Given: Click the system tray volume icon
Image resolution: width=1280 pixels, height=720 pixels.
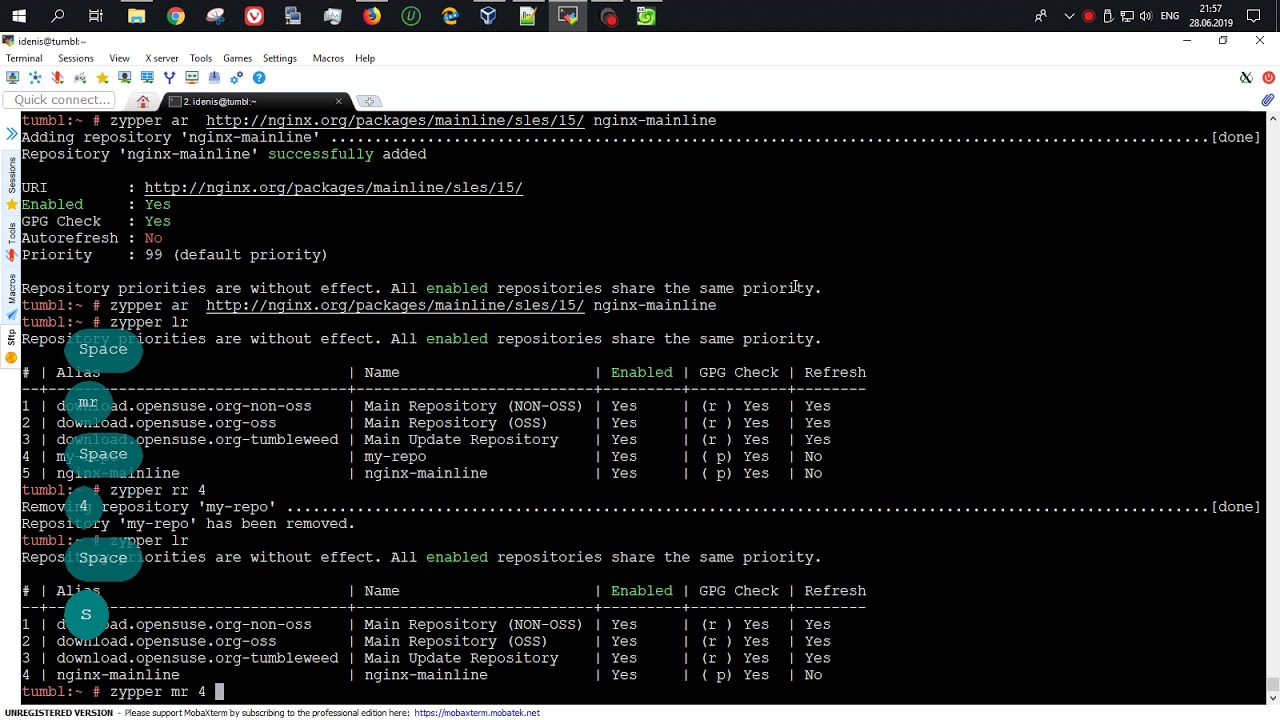Looking at the screenshot, I should click(1145, 16).
